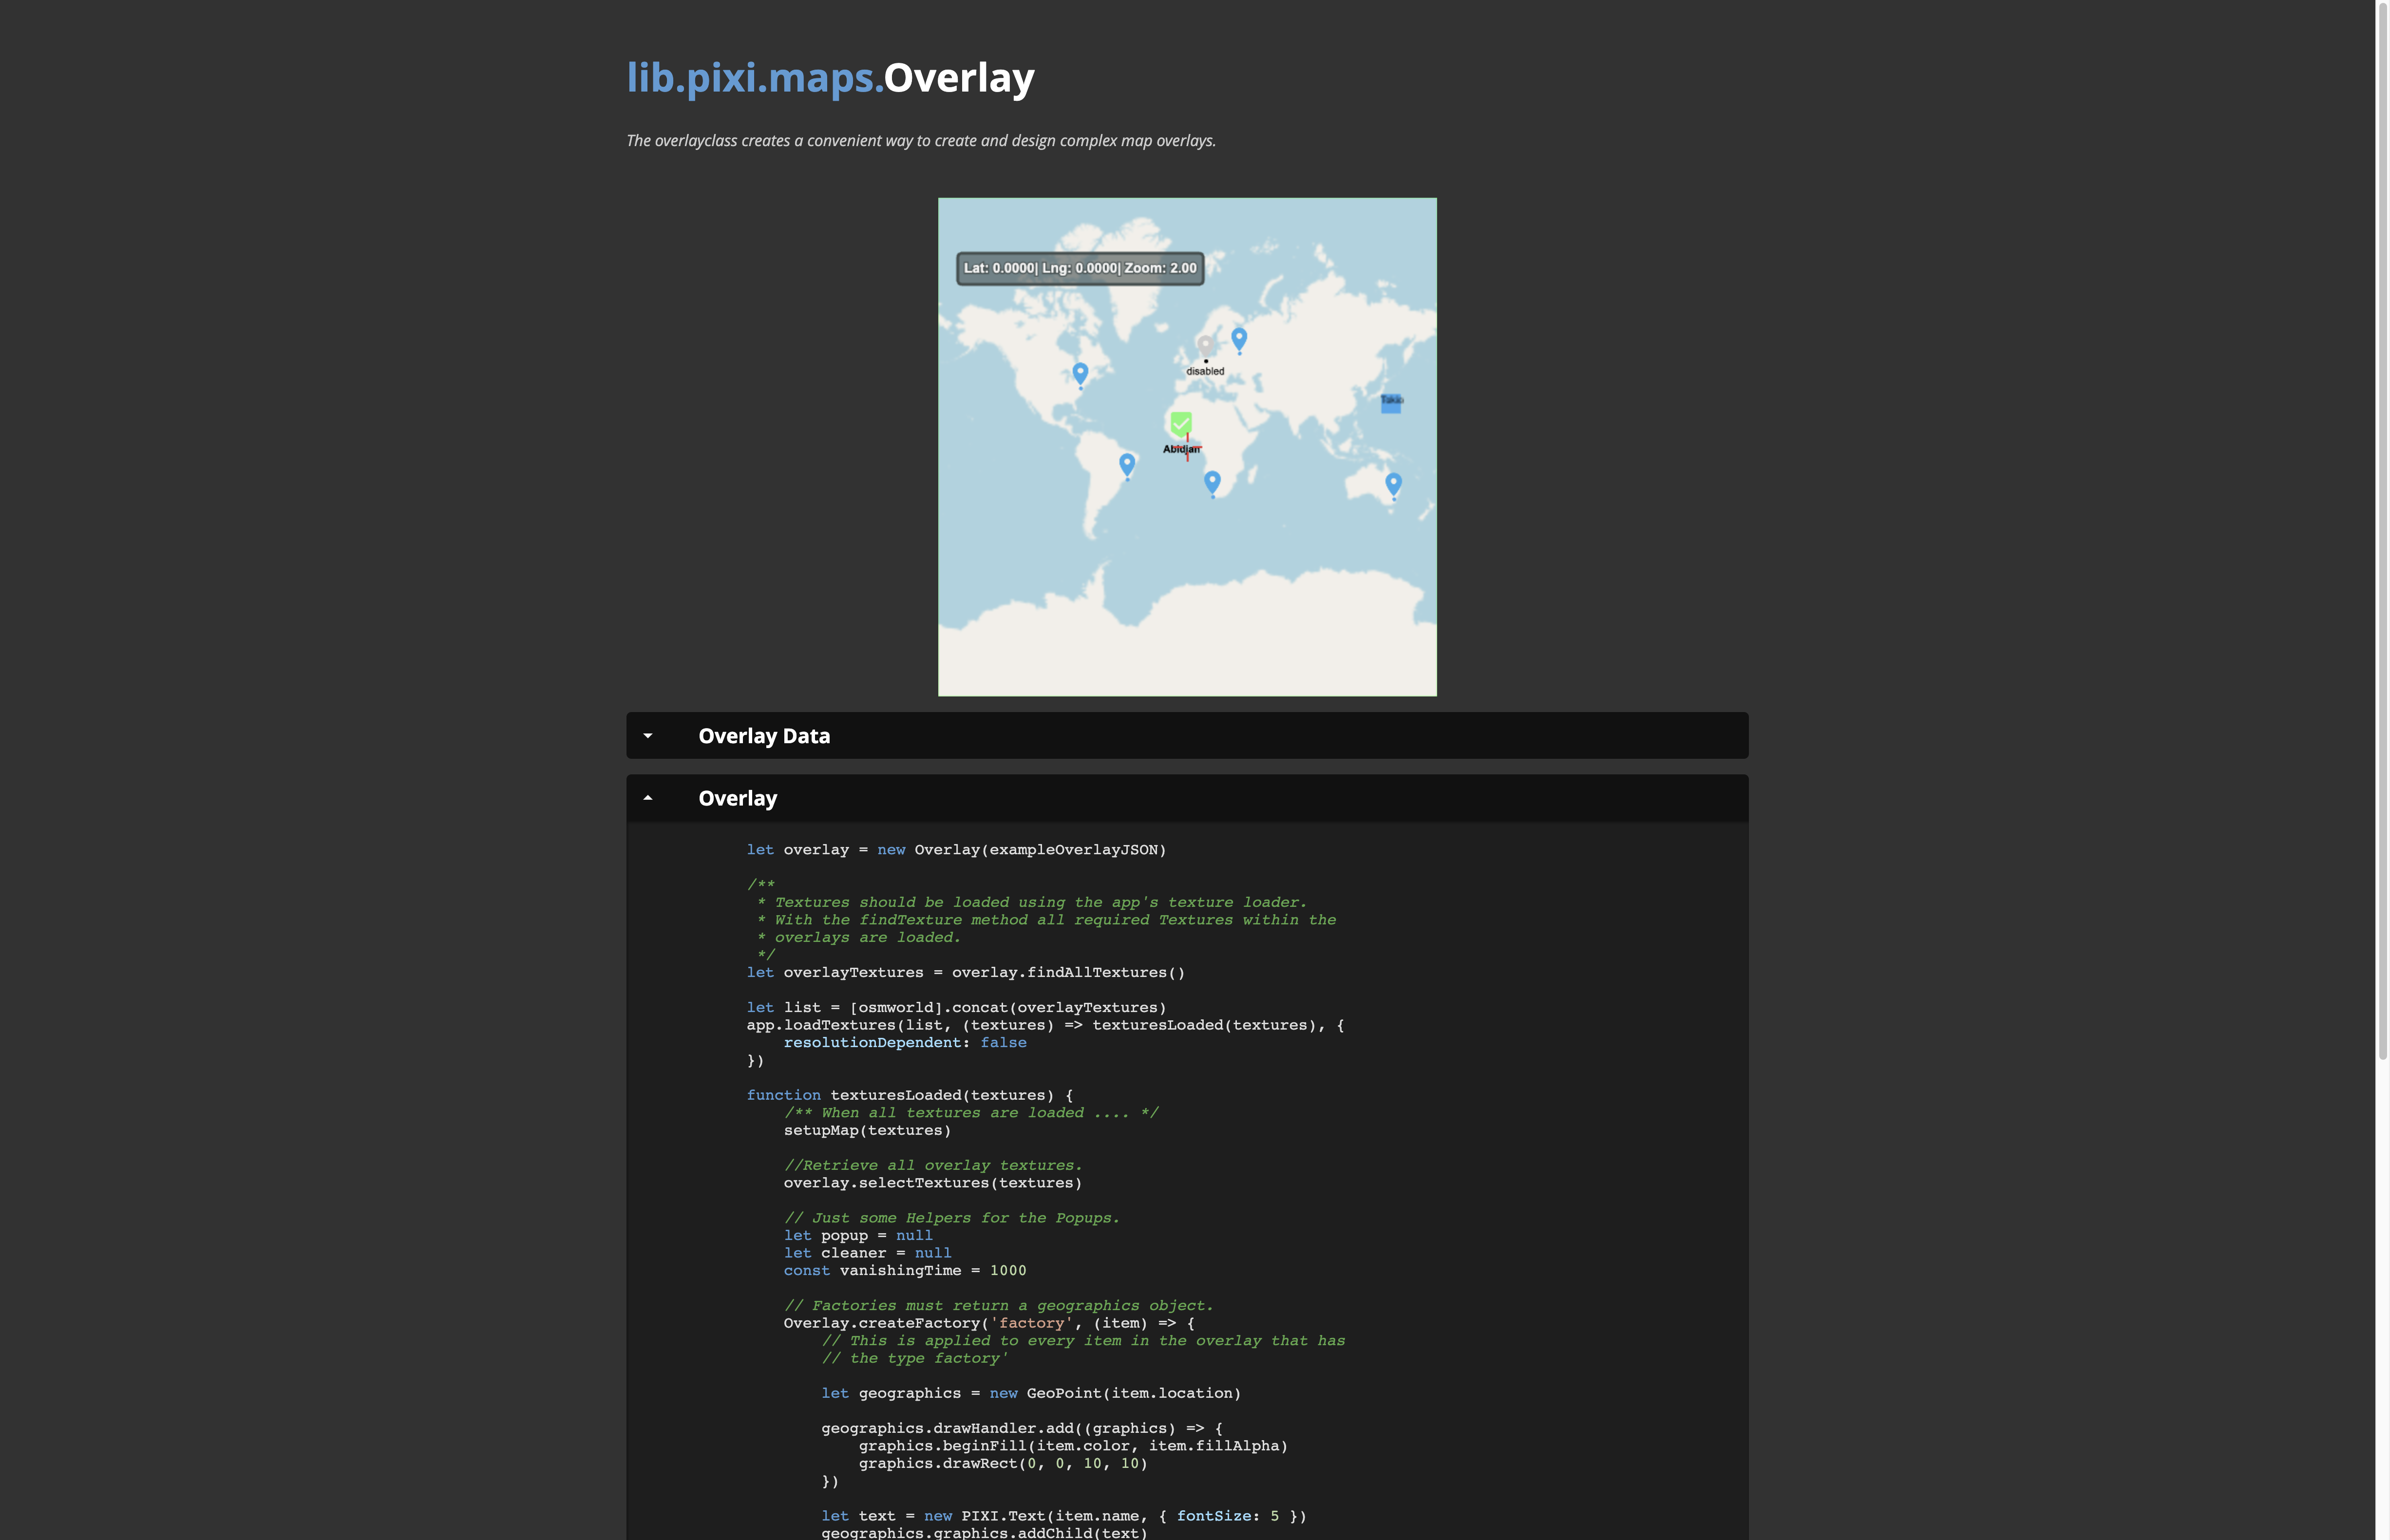This screenshot has width=2390, height=1540.
Task: Collapse the Overlay section arrow
Action: (x=648, y=798)
